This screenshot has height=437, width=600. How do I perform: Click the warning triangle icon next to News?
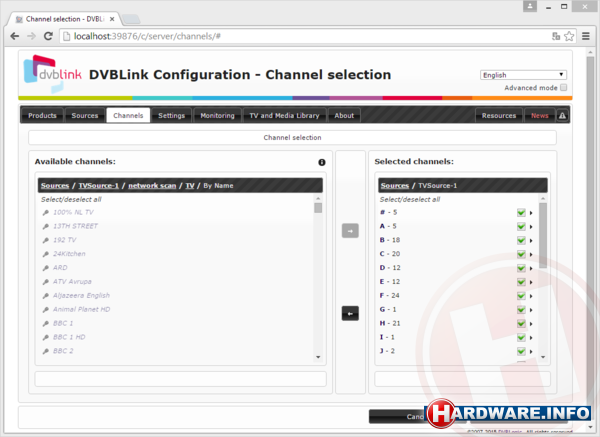pyautogui.click(x=562, y=116)
